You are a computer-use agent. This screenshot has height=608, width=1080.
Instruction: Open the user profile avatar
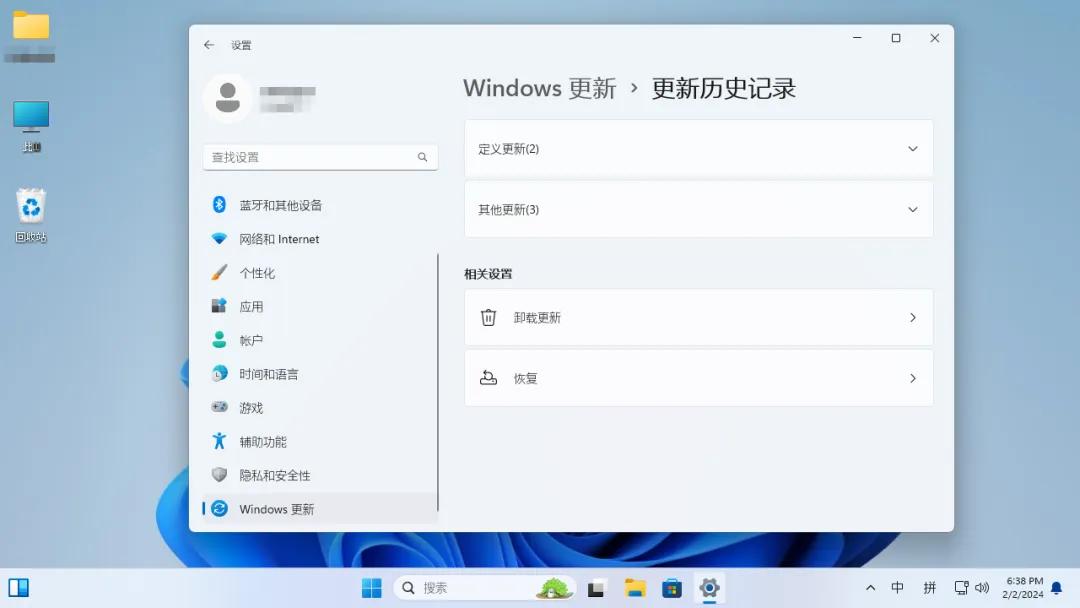click(227, 97)
